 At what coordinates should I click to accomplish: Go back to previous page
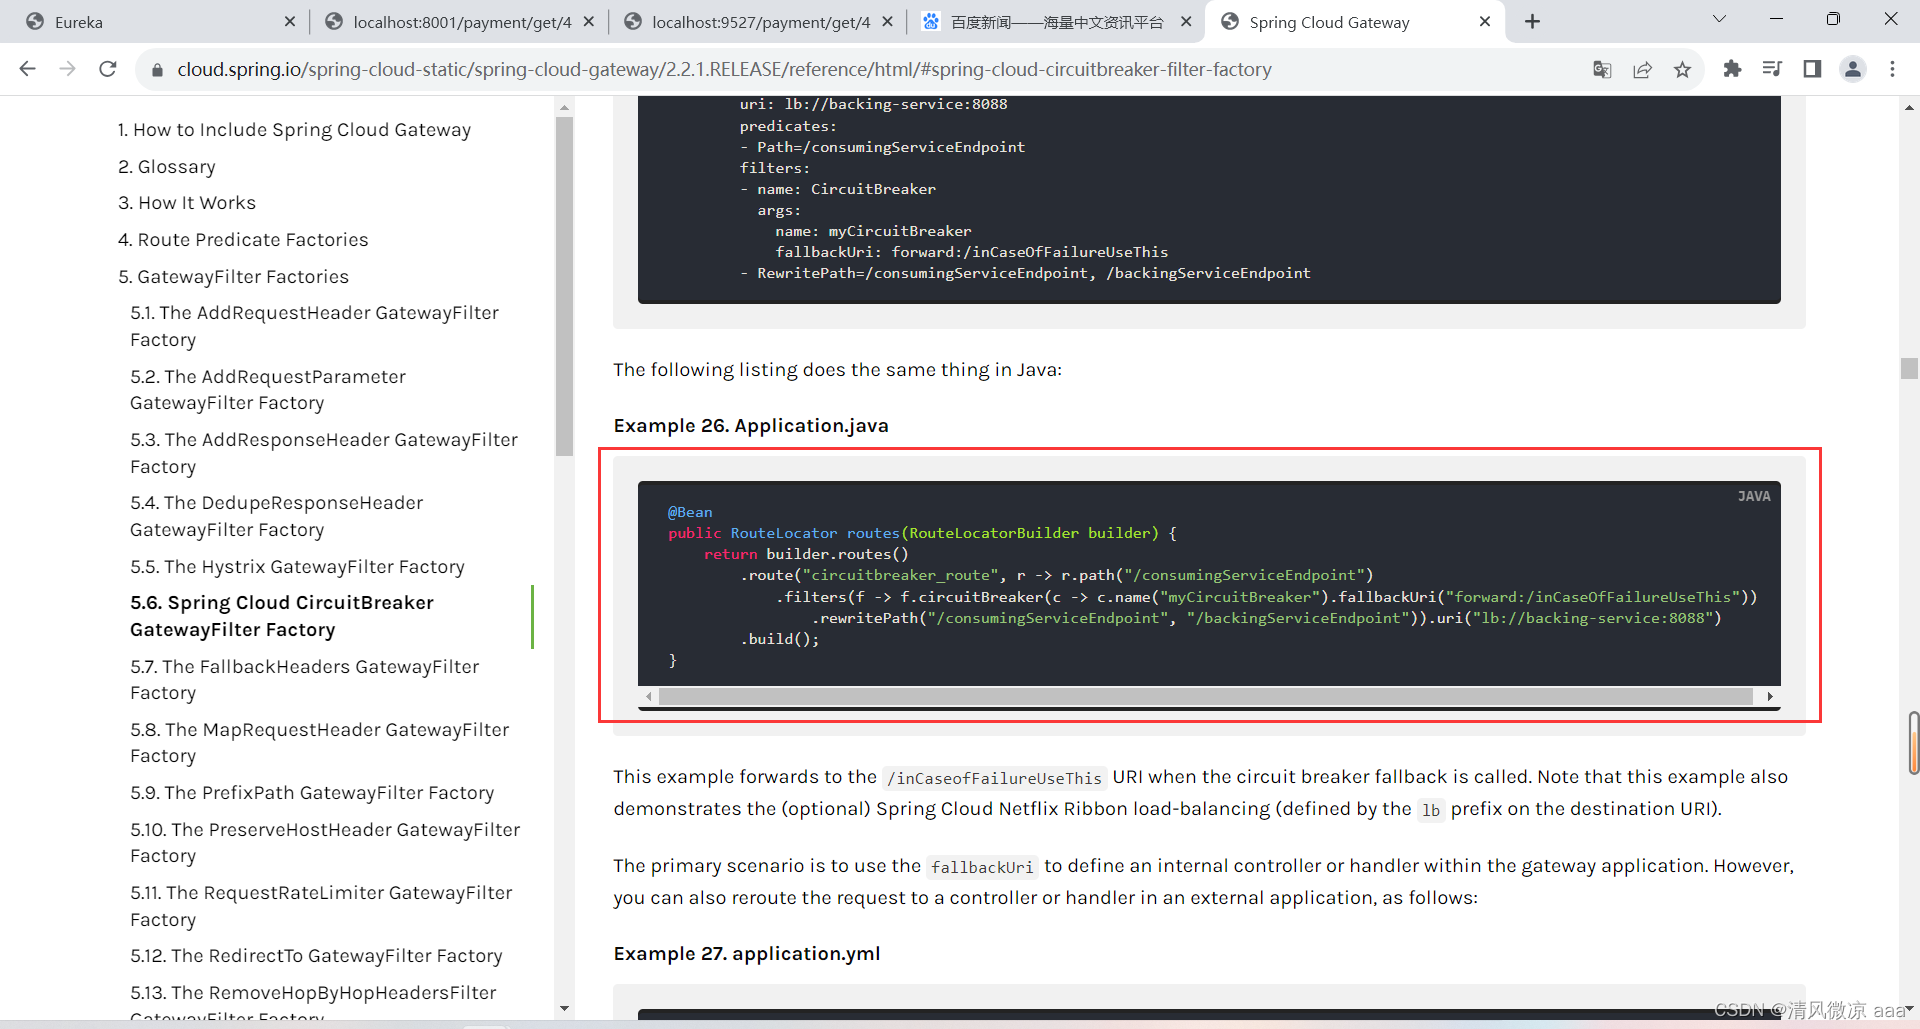pos(27,69)
